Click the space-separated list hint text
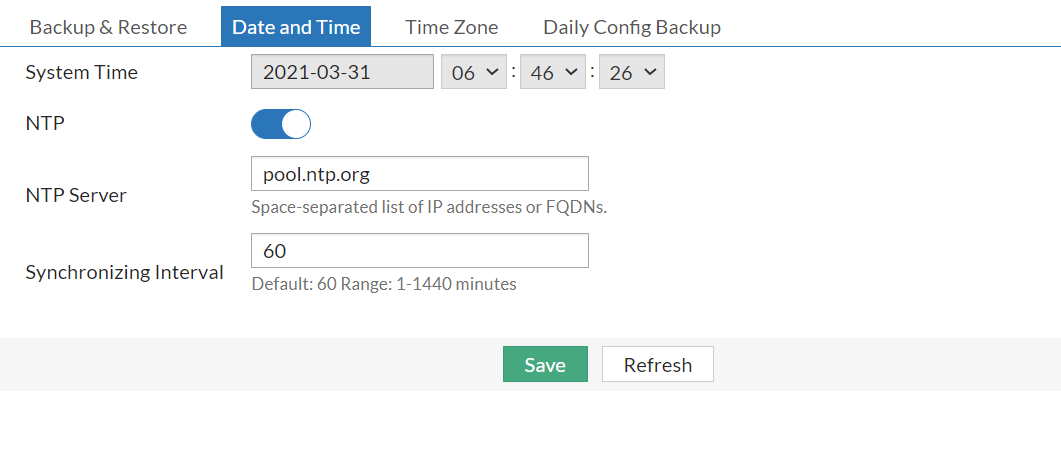This screenshot has width=1061, height=459. (x=429, y=207)
